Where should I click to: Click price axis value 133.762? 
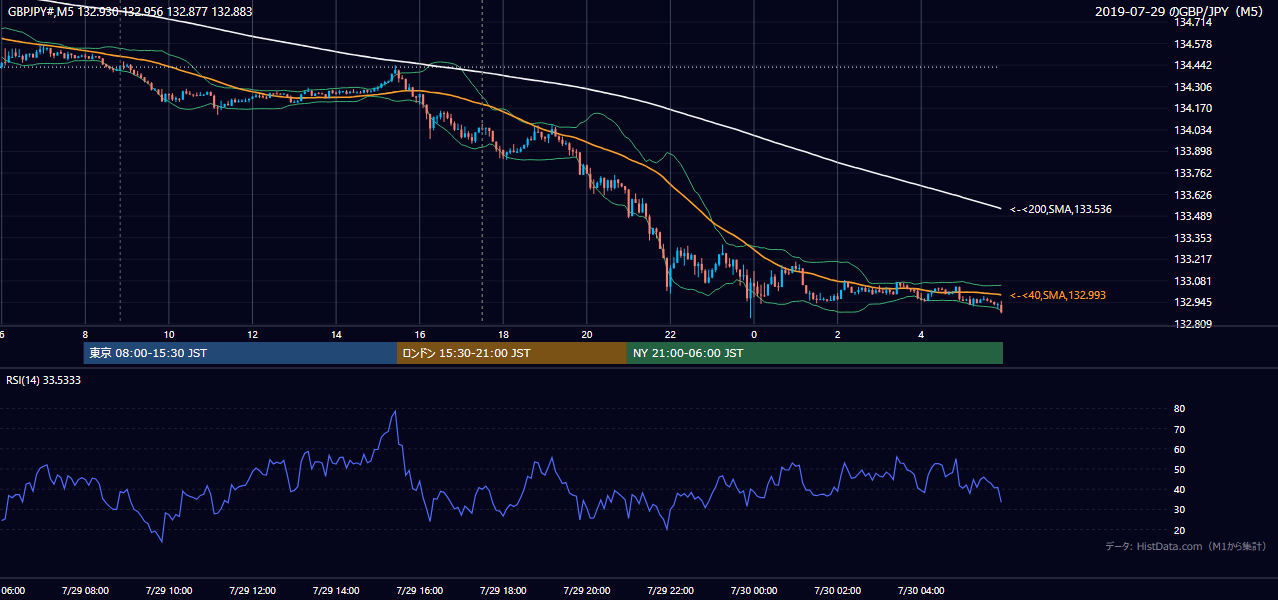[1191, 173]
